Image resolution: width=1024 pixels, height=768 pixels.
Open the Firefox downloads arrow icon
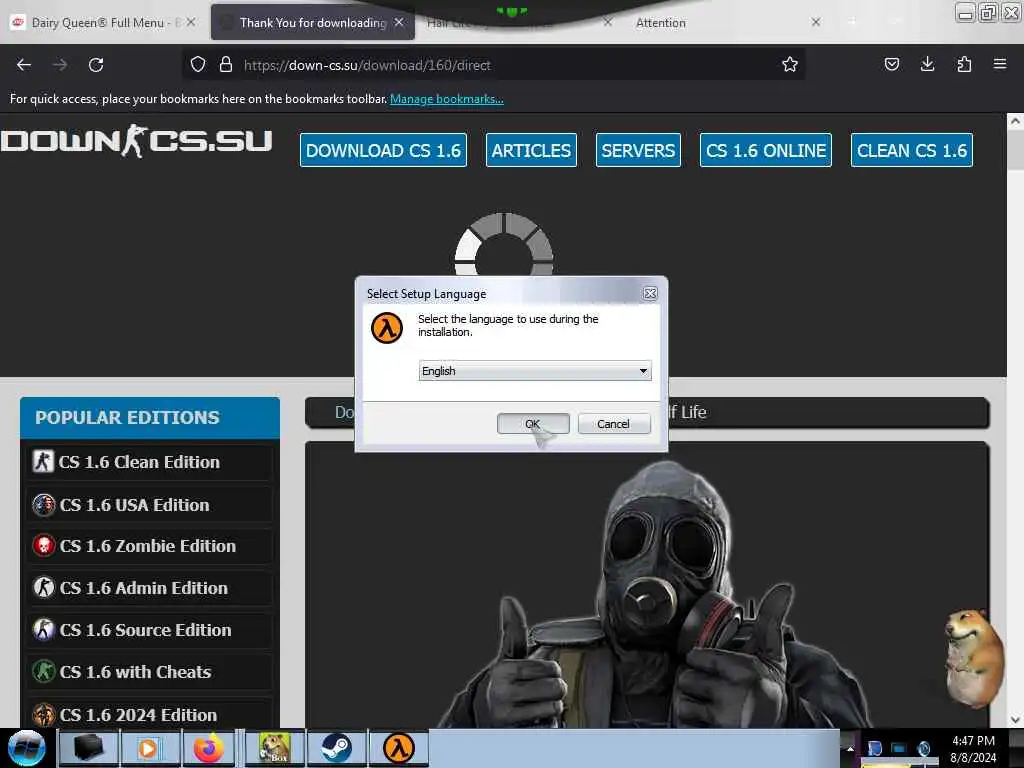pyautogui.click(x=927, y=64)
